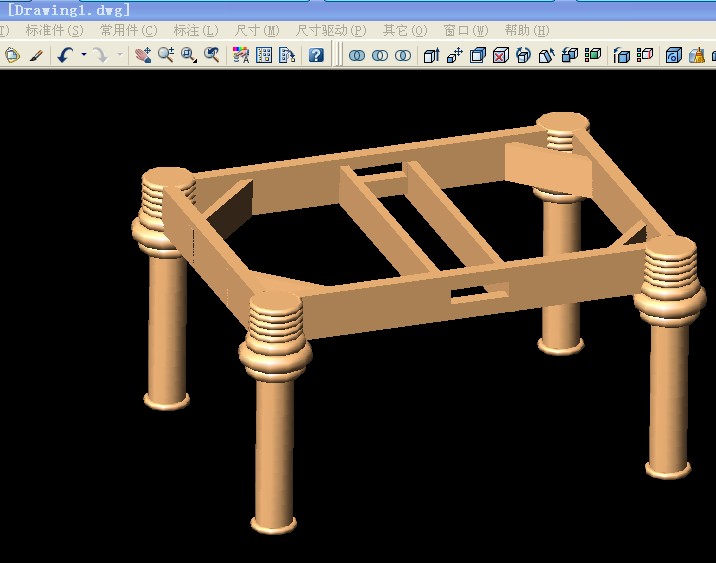This screenshot has height=563, width=716.
Task: Select the Delete Faces tool
Action: (x=501, y=55)
